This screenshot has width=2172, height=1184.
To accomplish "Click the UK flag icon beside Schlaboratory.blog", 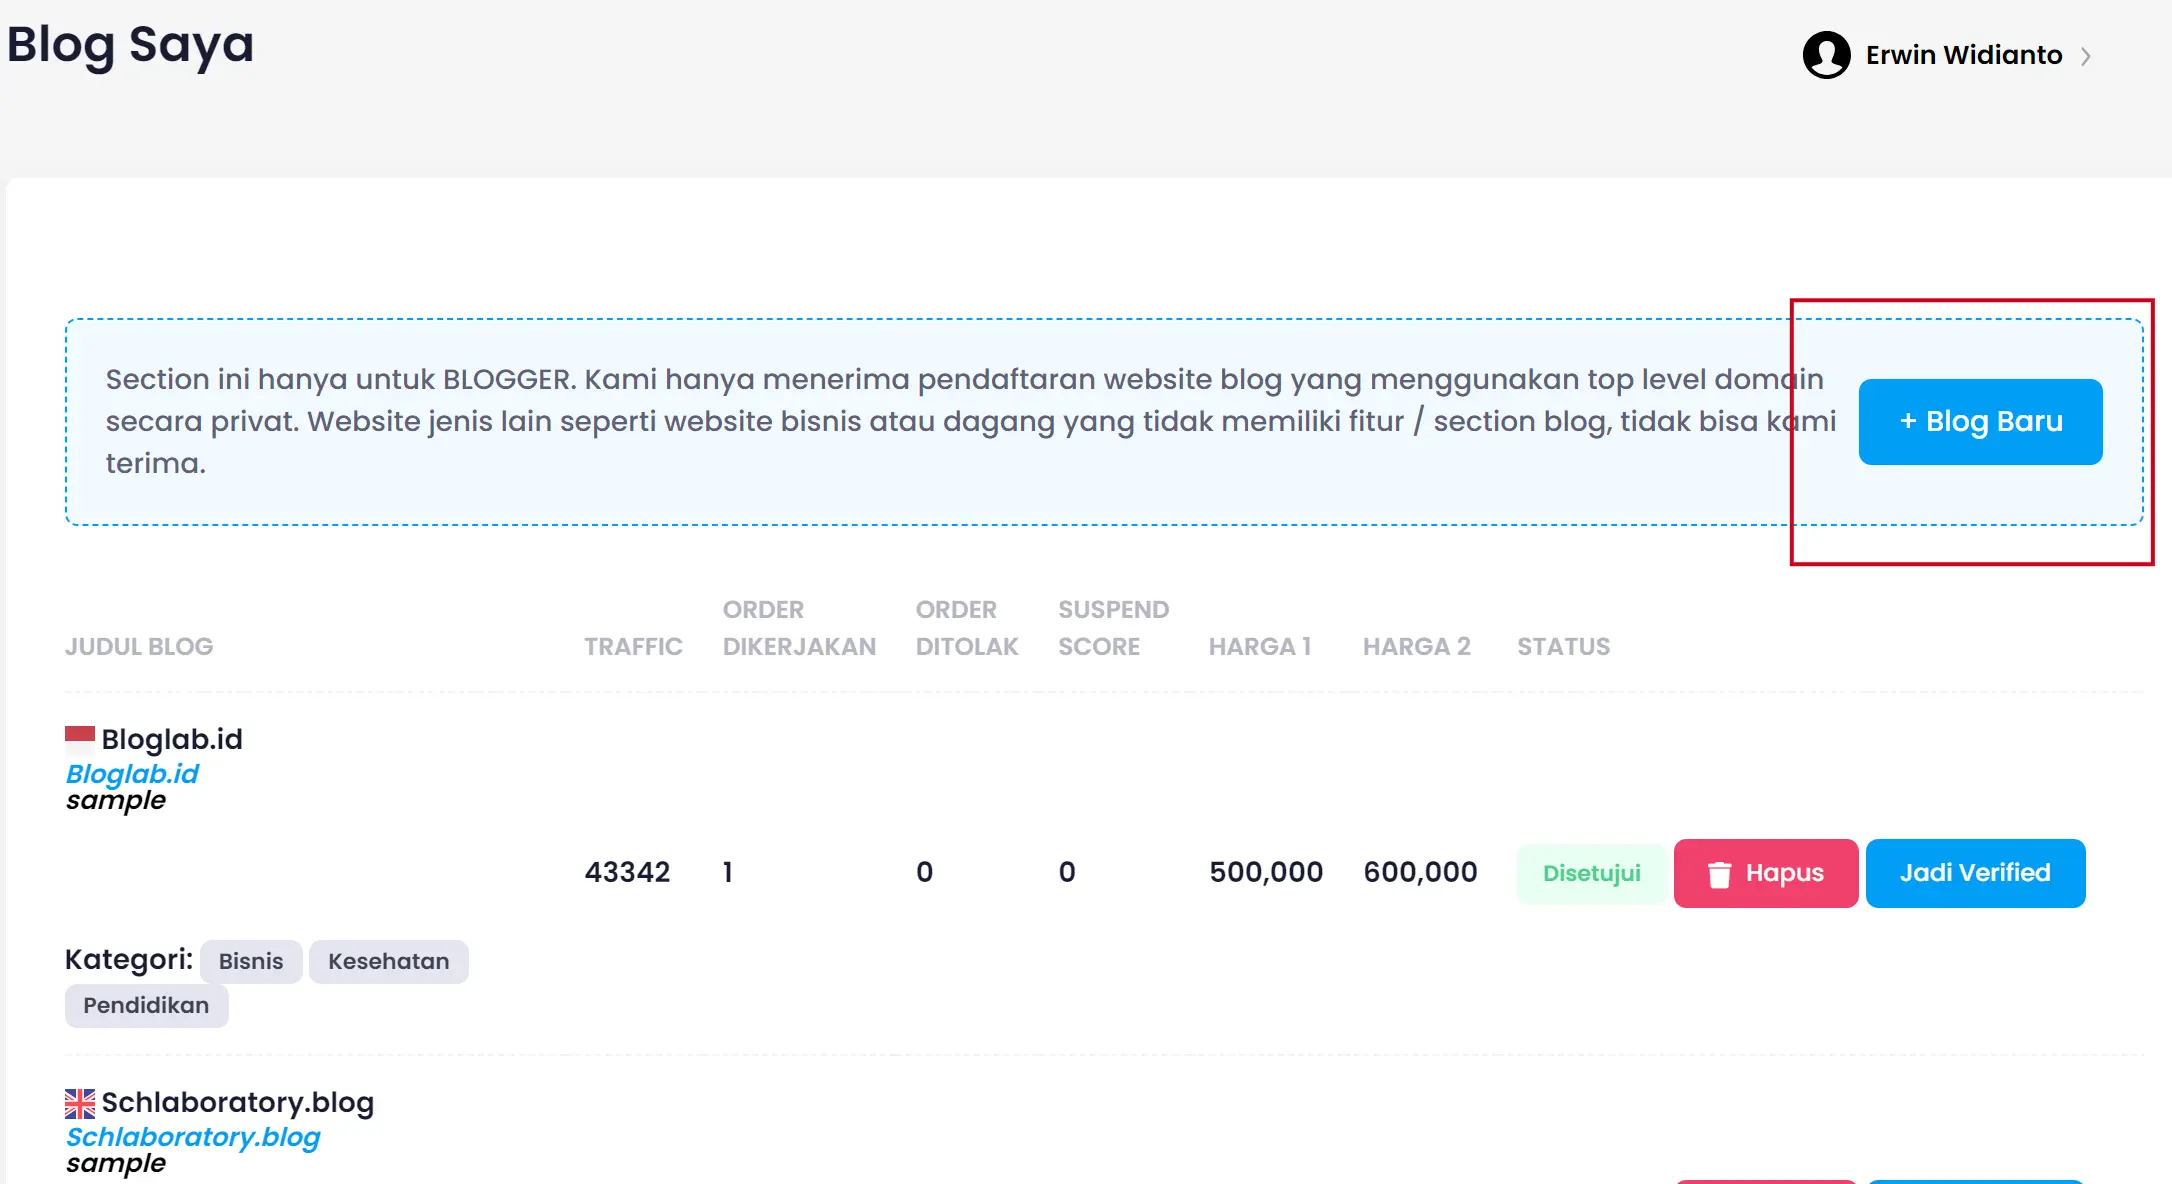I will [80, 1103].
